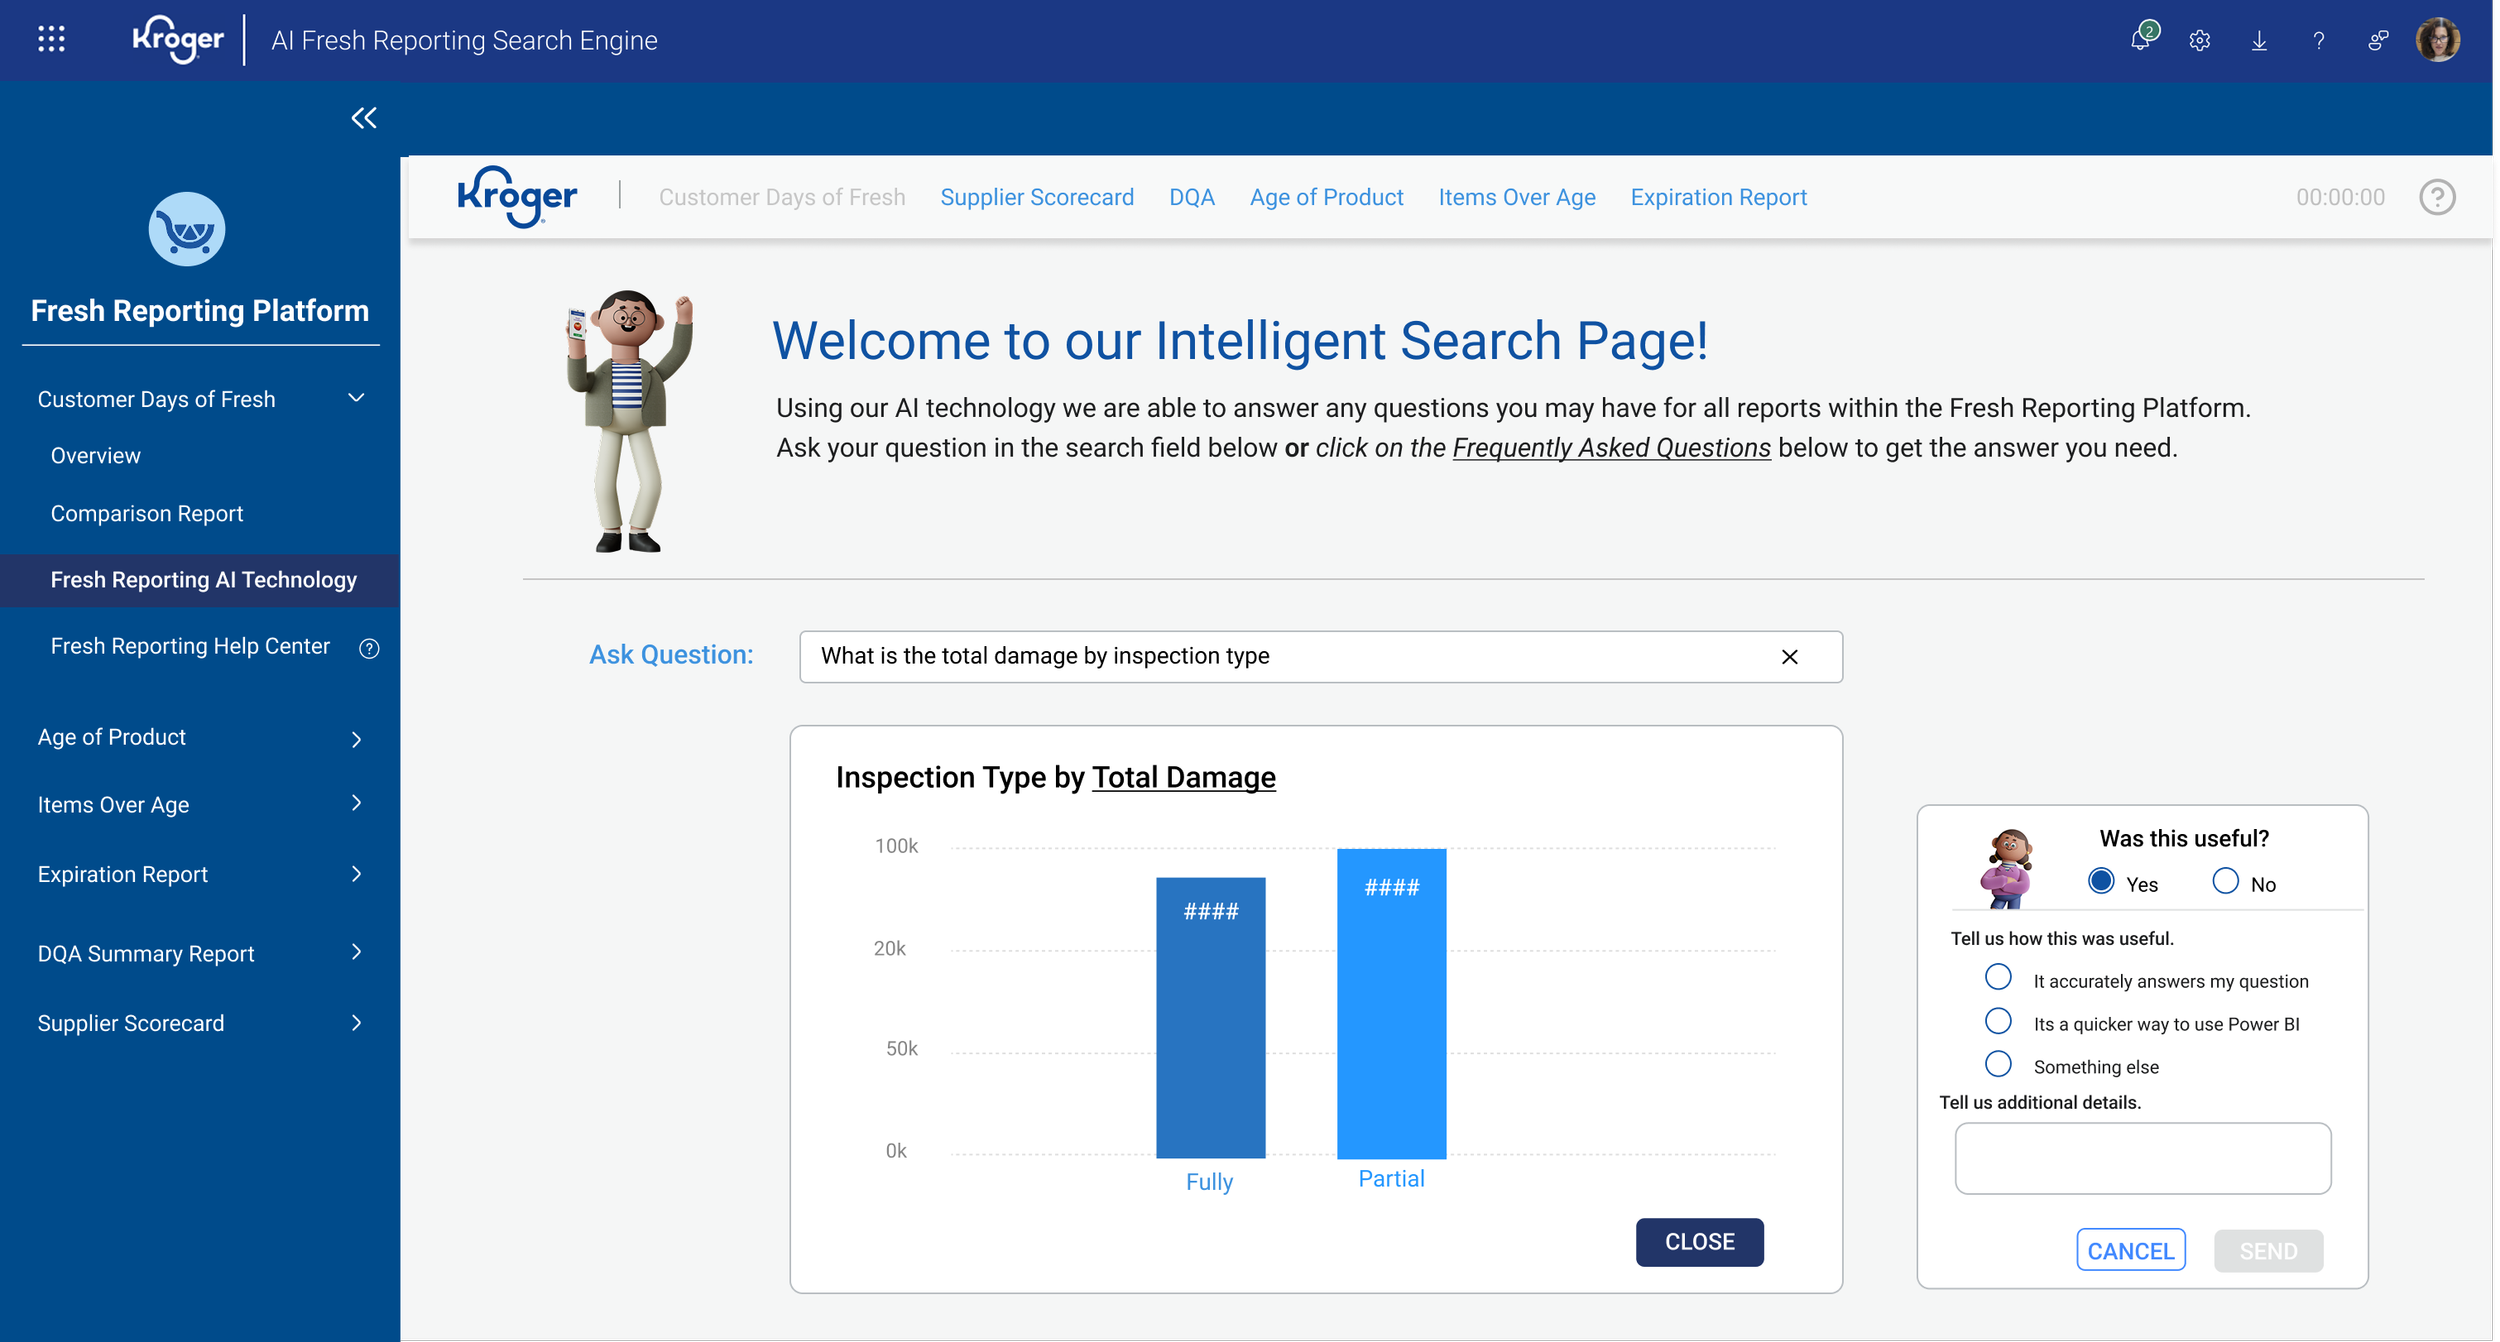
Task: Select the Yes radio button
Action: point(2101,881)
